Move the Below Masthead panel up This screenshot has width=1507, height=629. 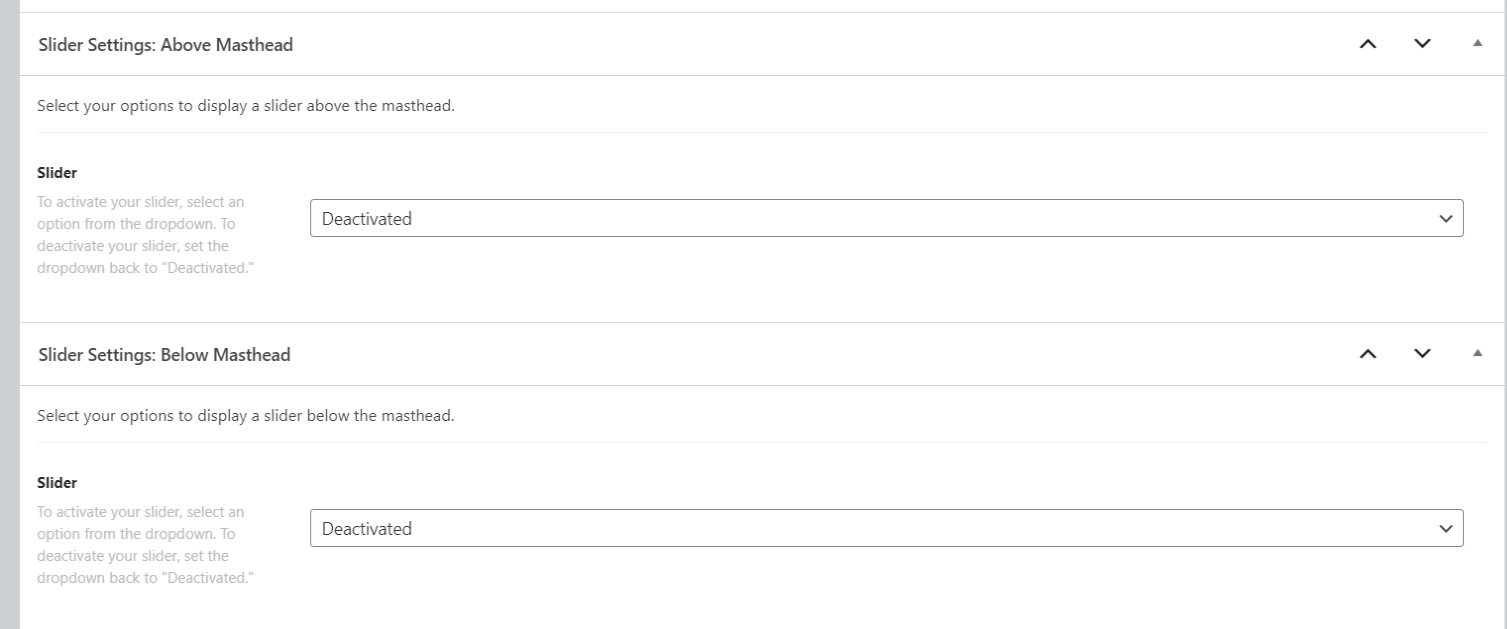(1368, 354)
